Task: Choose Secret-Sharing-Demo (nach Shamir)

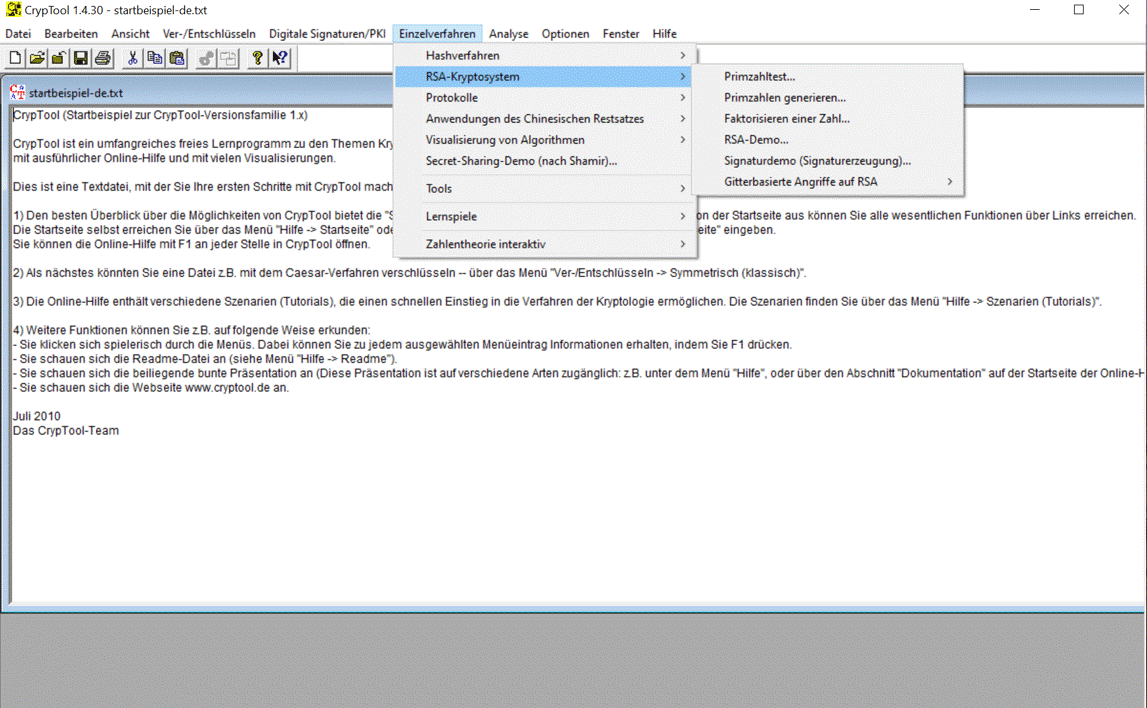Action: click(546, 161)
